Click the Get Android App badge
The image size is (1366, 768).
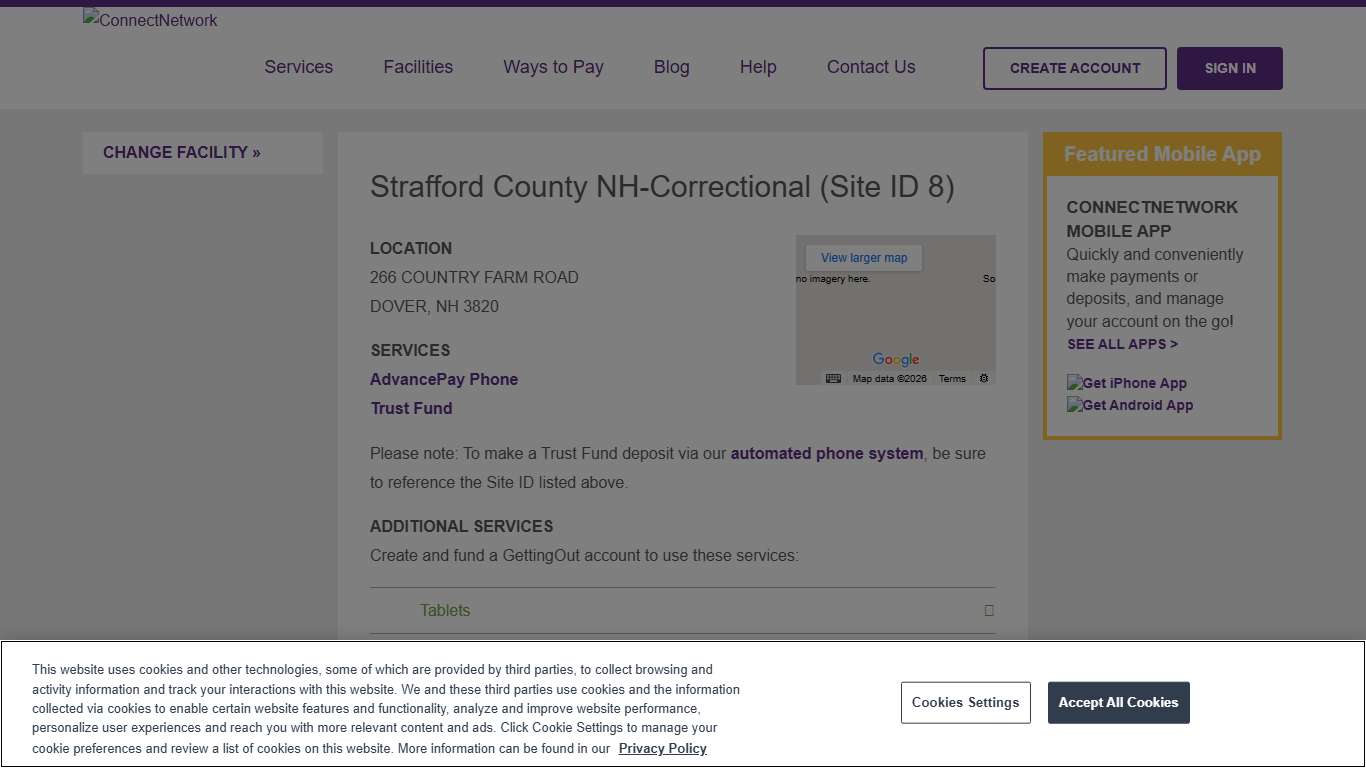[1129, 405]
